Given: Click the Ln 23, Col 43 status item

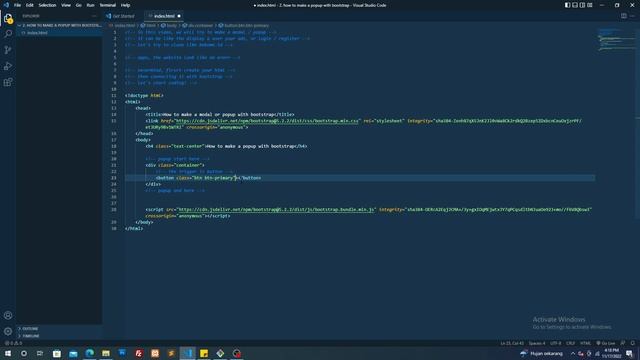Looking at the screenshot, I should 512,343.
